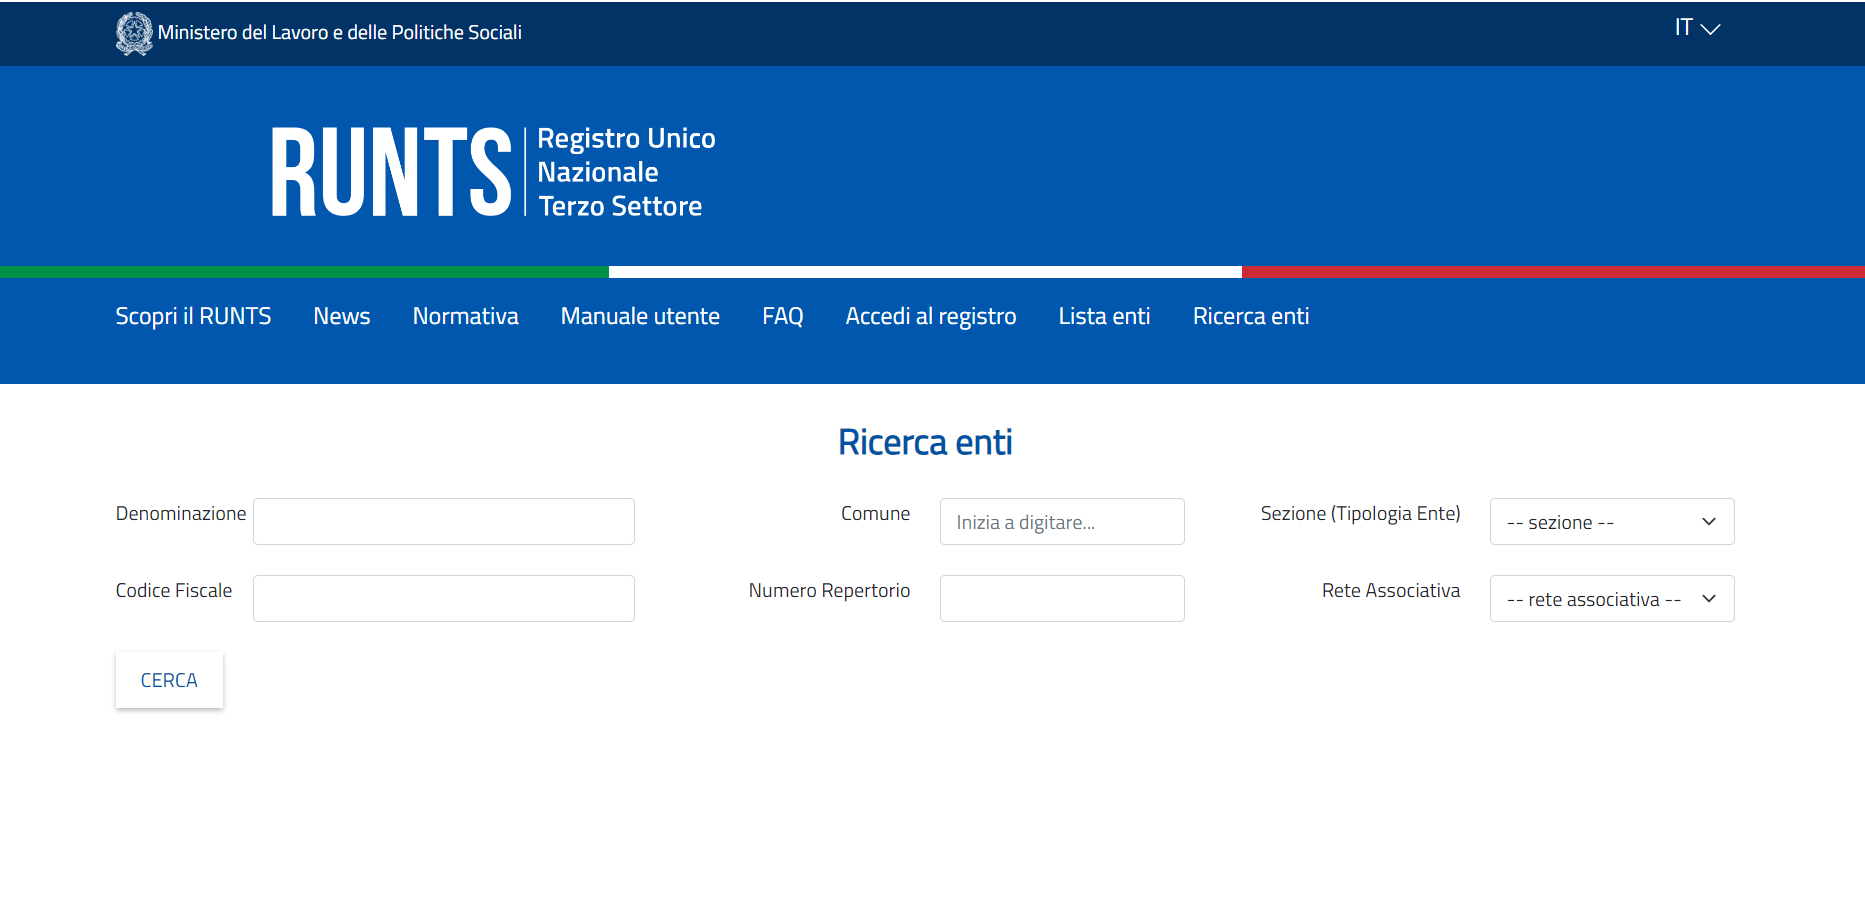Viewport: 1865px width, 912px height.
Task: Open the Lista enti page
Action: point(1105,316)
